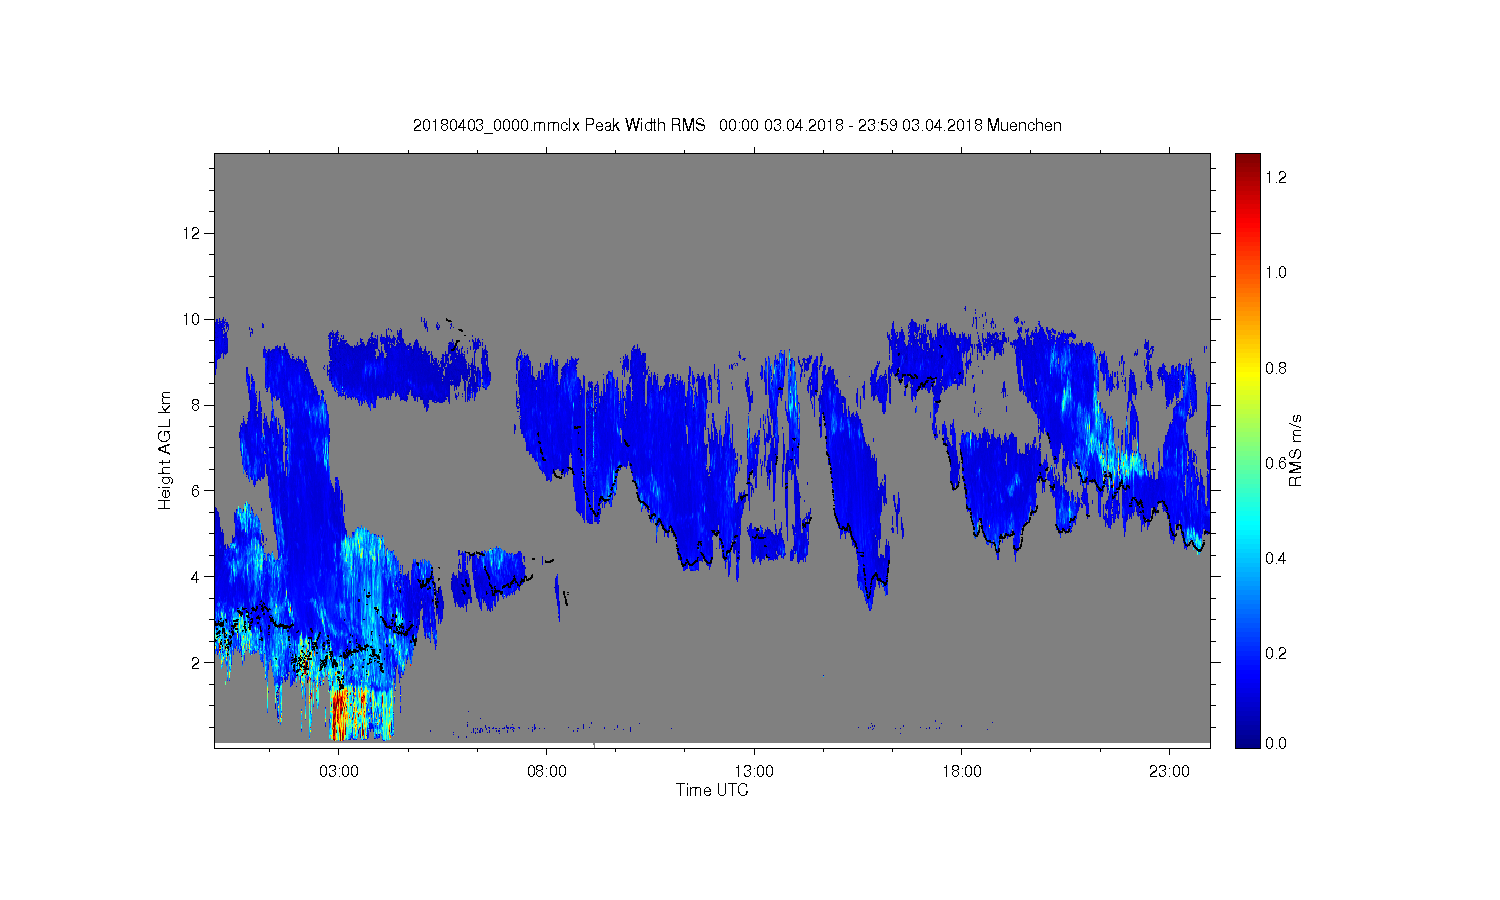Click the 'Height AGL km' y-axis label
The height and width of the screenshot is (900, 1500).
click(x=165, y=451)
